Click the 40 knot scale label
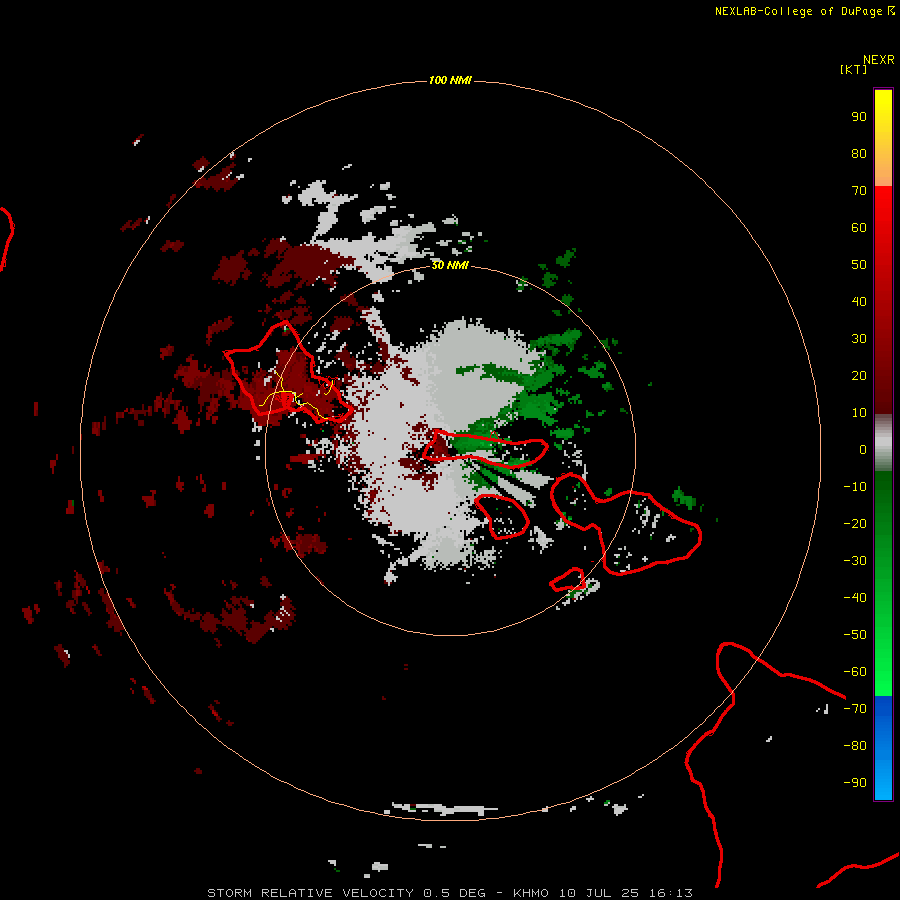 pyautogui.click(x=859, y=301)
